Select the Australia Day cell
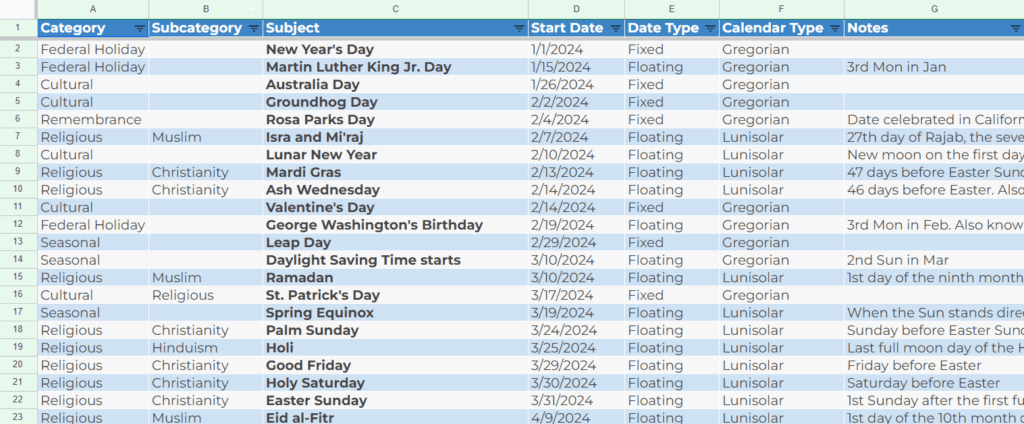This screenshot has width=1024, height=424. click(396, 85)
